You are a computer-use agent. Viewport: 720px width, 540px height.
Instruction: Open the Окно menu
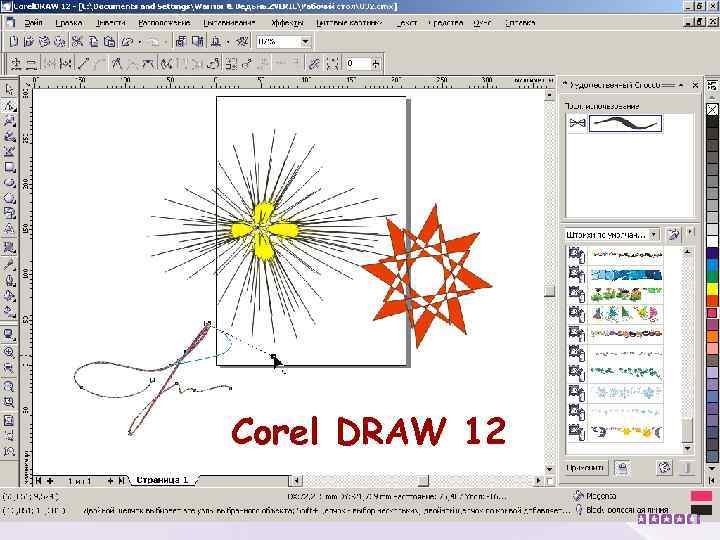point(483,22)
